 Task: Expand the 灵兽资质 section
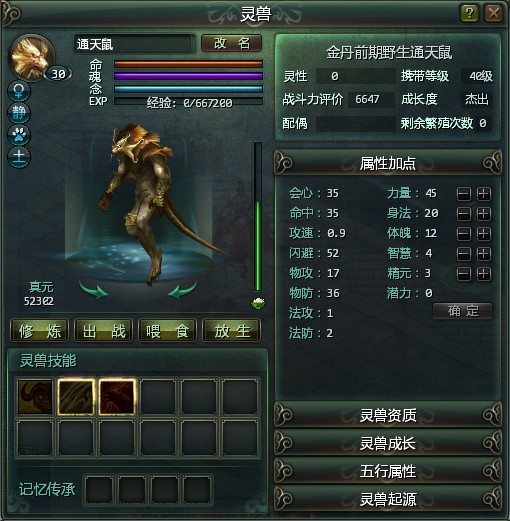(388, 415)
